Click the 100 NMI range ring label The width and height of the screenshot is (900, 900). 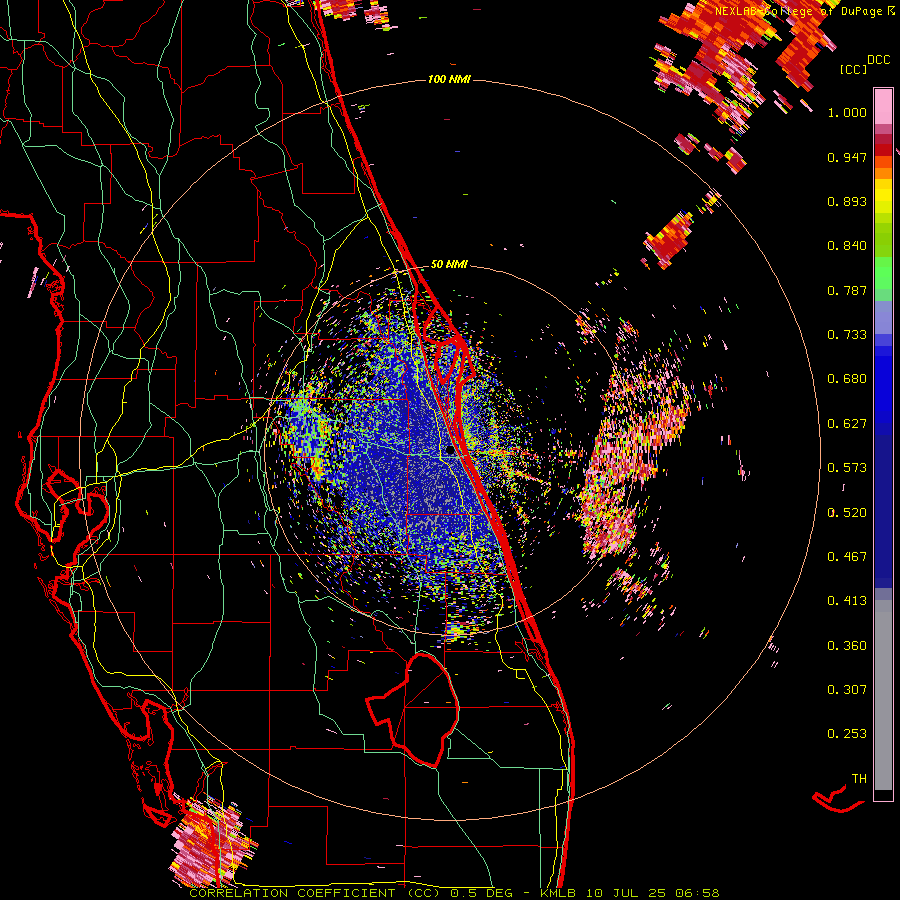(449, 79)
